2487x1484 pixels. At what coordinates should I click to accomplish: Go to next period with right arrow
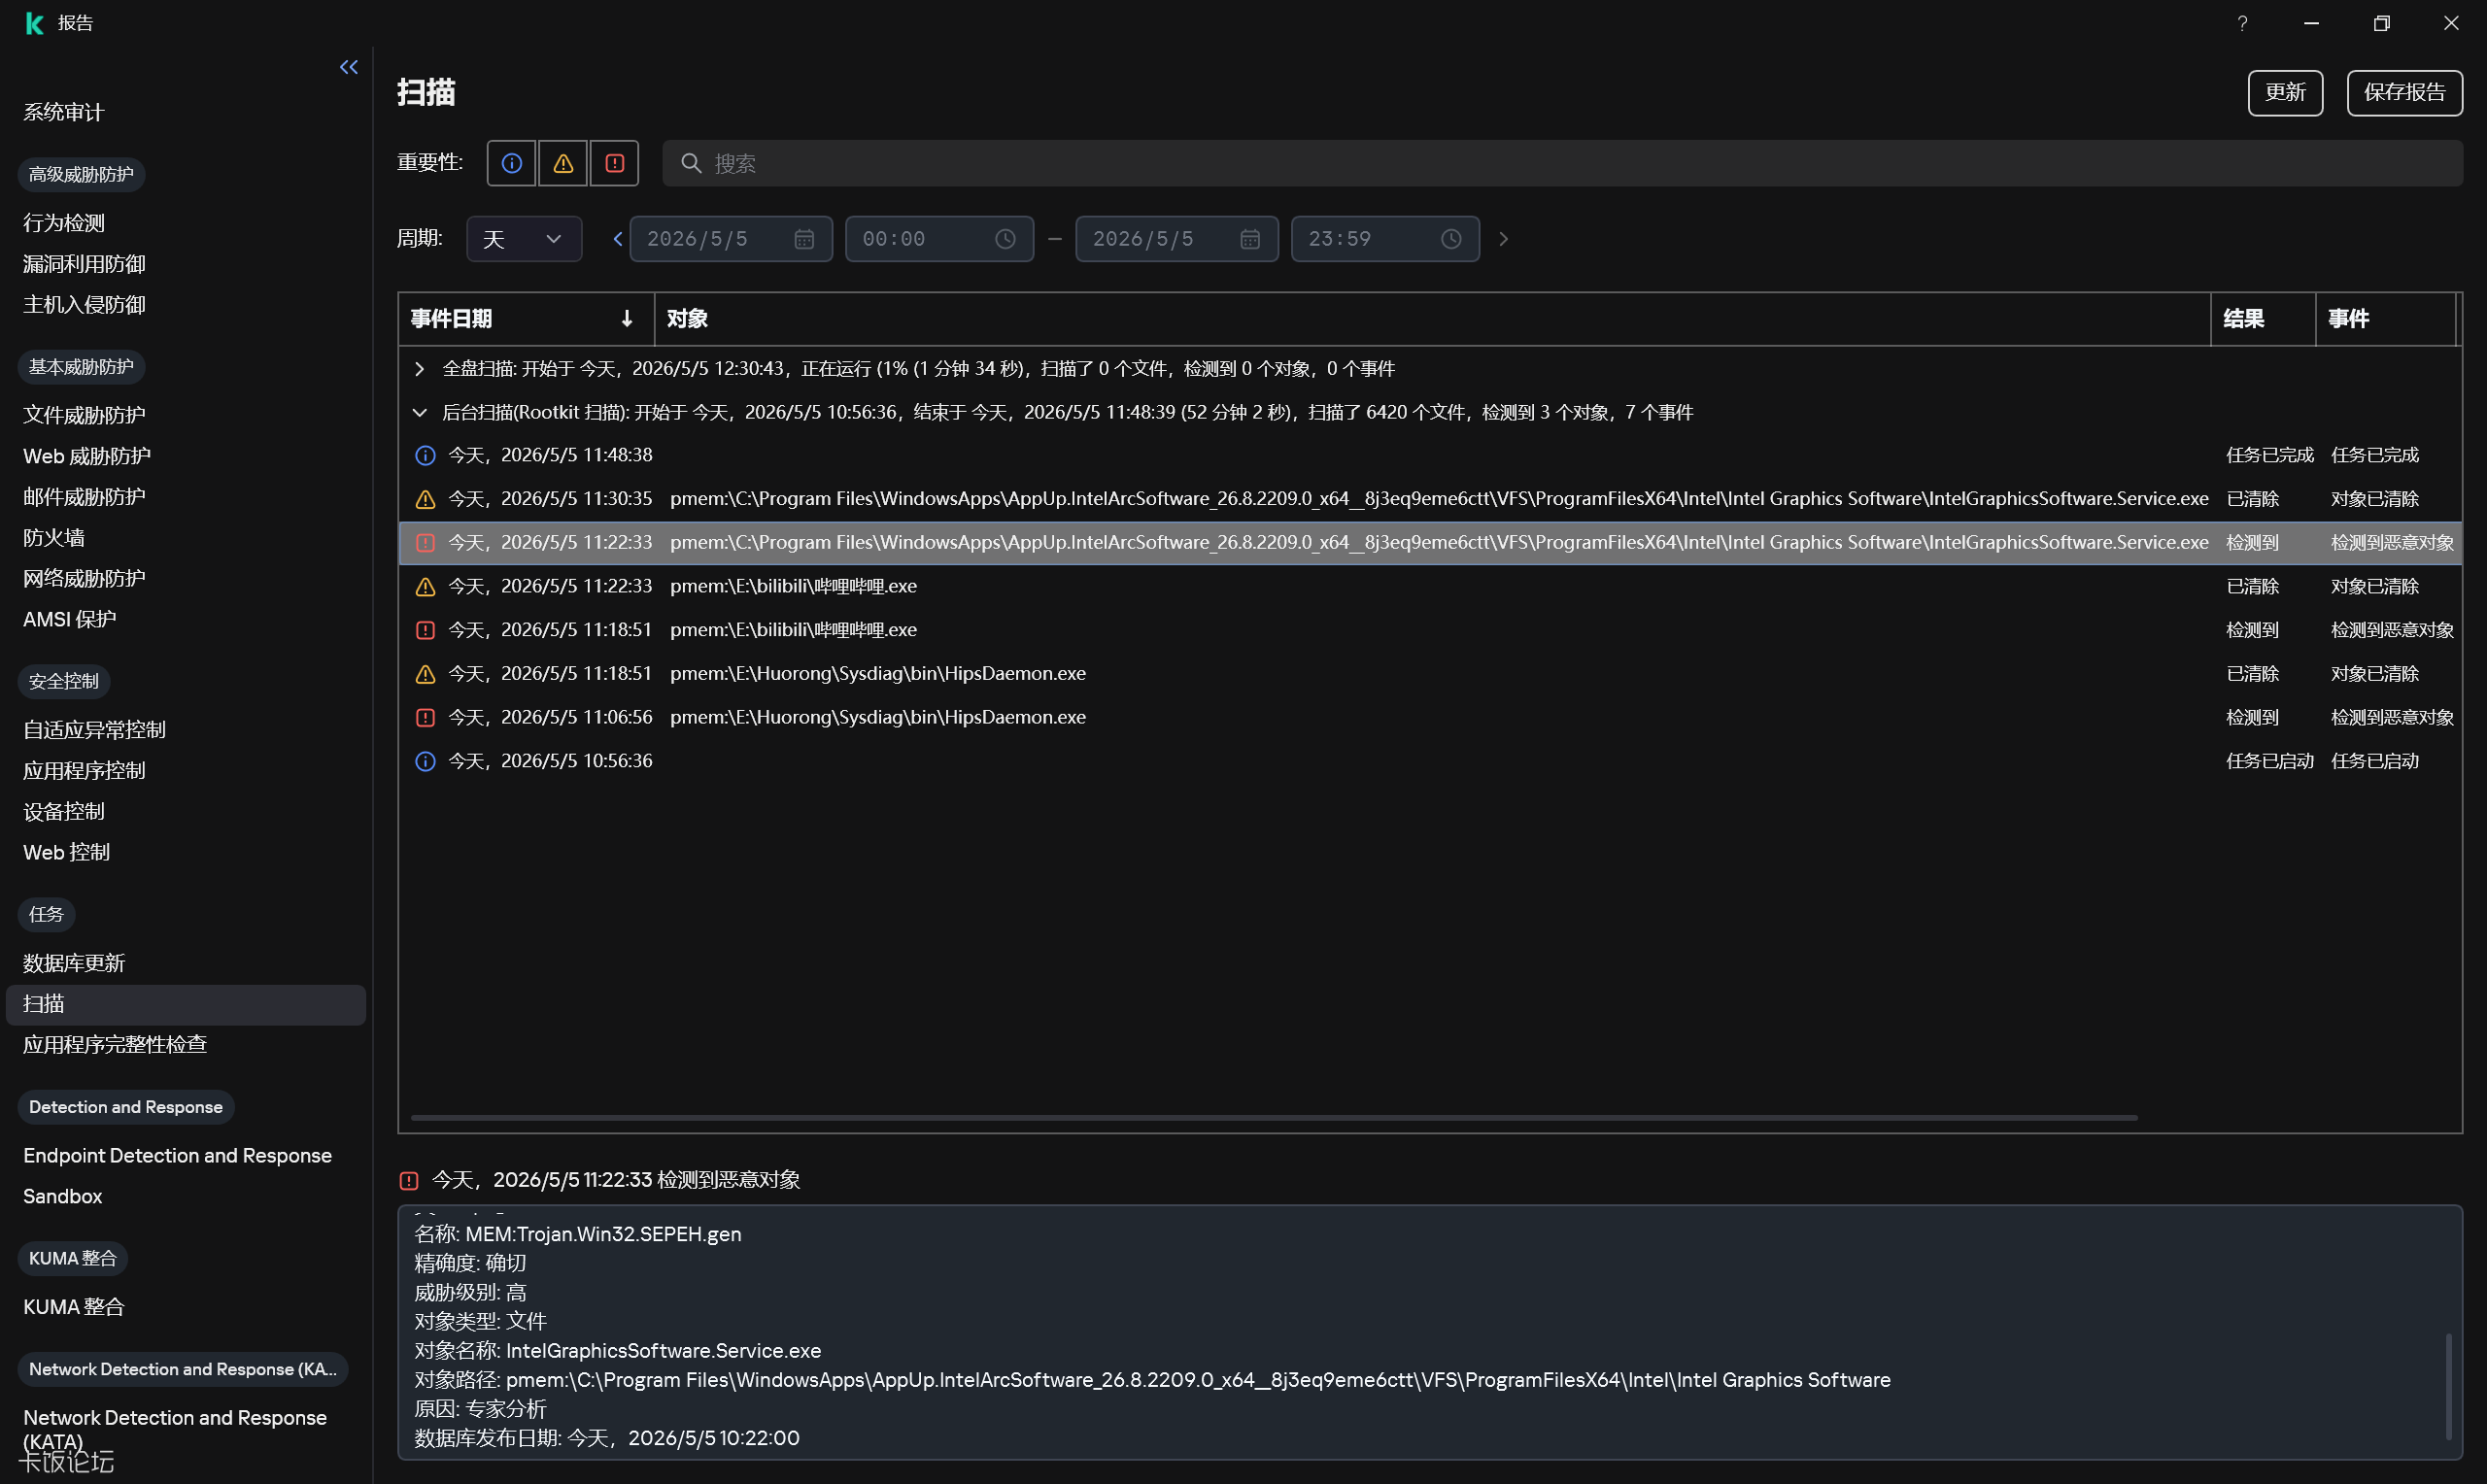(x=1503, y=239)
